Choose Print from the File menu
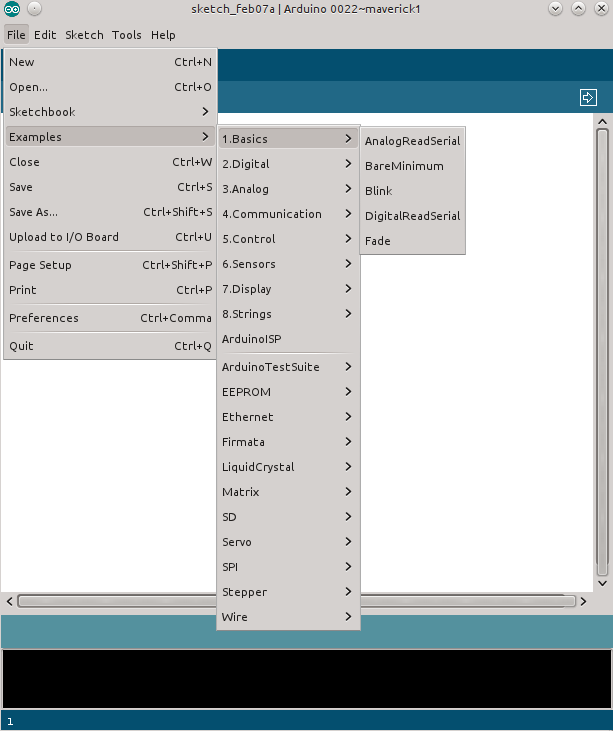This screenshot has height=731, width=613. pos(110,290)
